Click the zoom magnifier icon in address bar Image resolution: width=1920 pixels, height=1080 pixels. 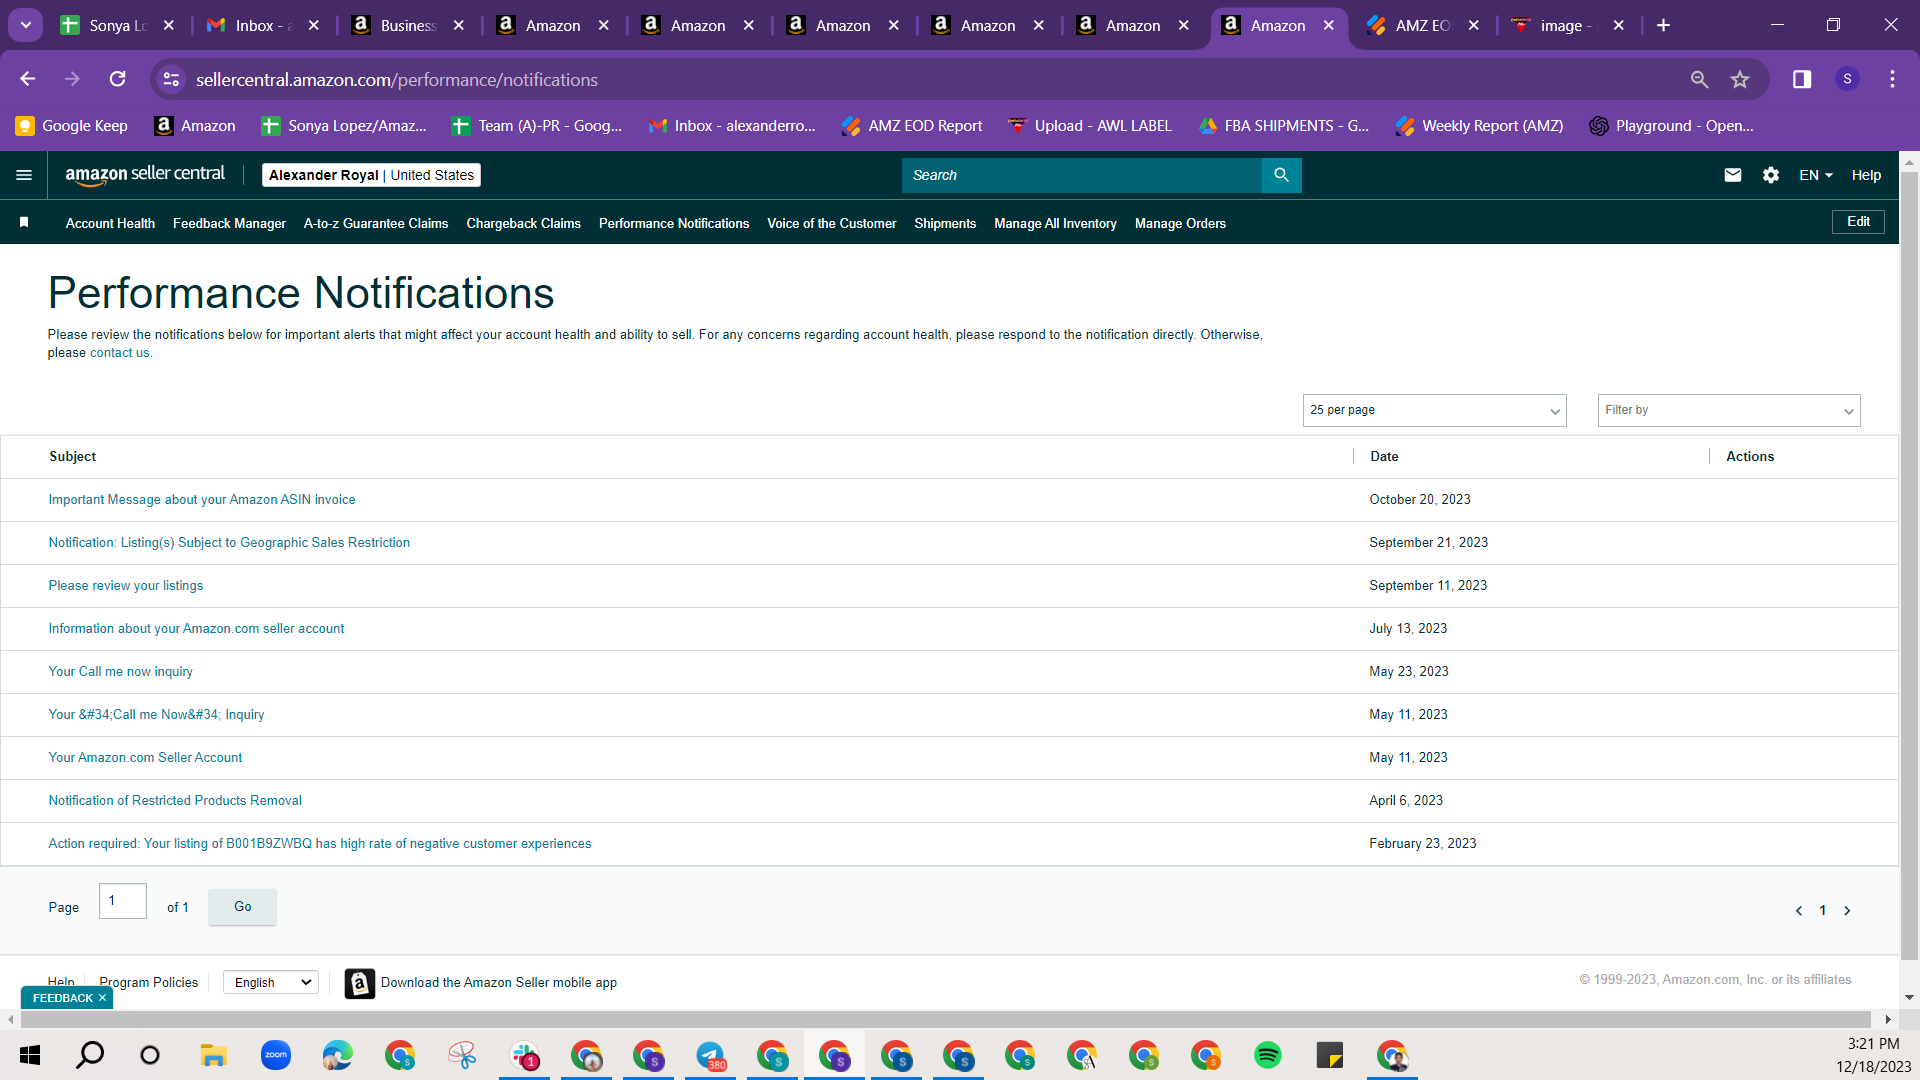pyautogui.click(x=1699, y=79)
